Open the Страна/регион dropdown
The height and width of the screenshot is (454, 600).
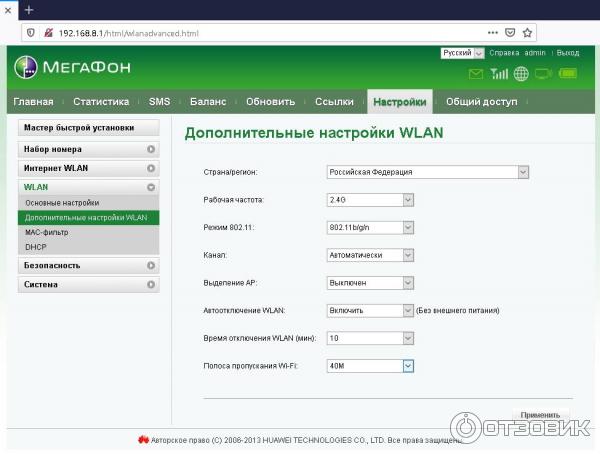click(427, 172)
